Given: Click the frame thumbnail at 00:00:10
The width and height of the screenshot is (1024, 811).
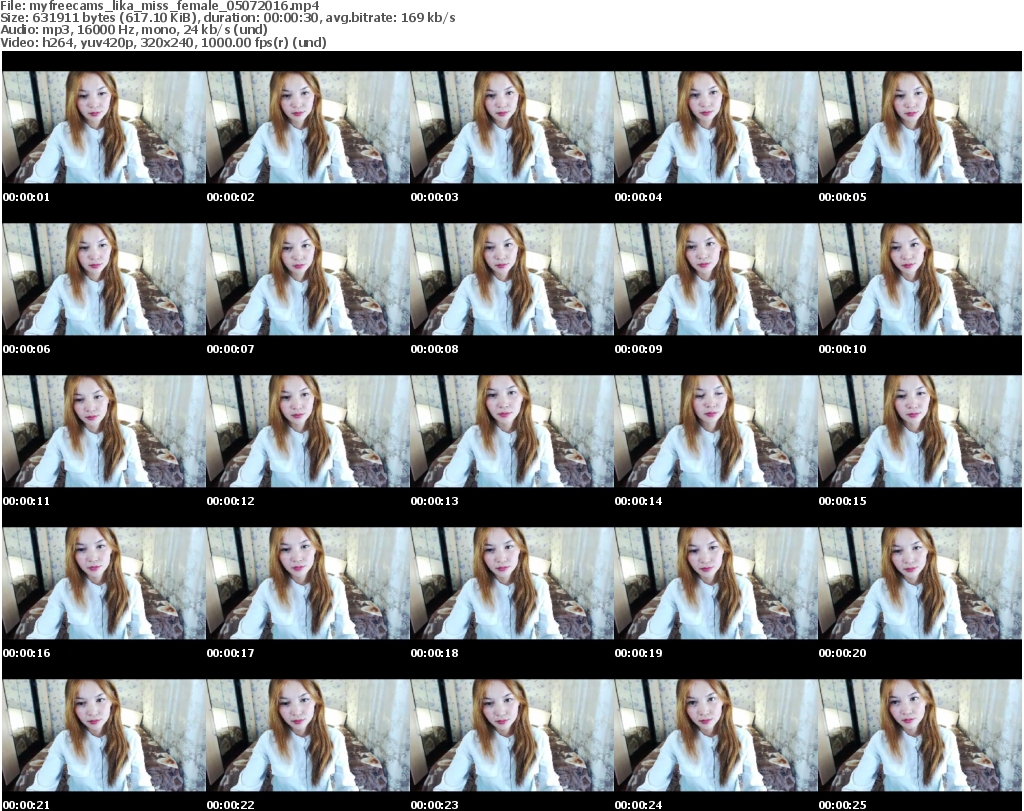Looking at the screenshot, I should [920, 279].
